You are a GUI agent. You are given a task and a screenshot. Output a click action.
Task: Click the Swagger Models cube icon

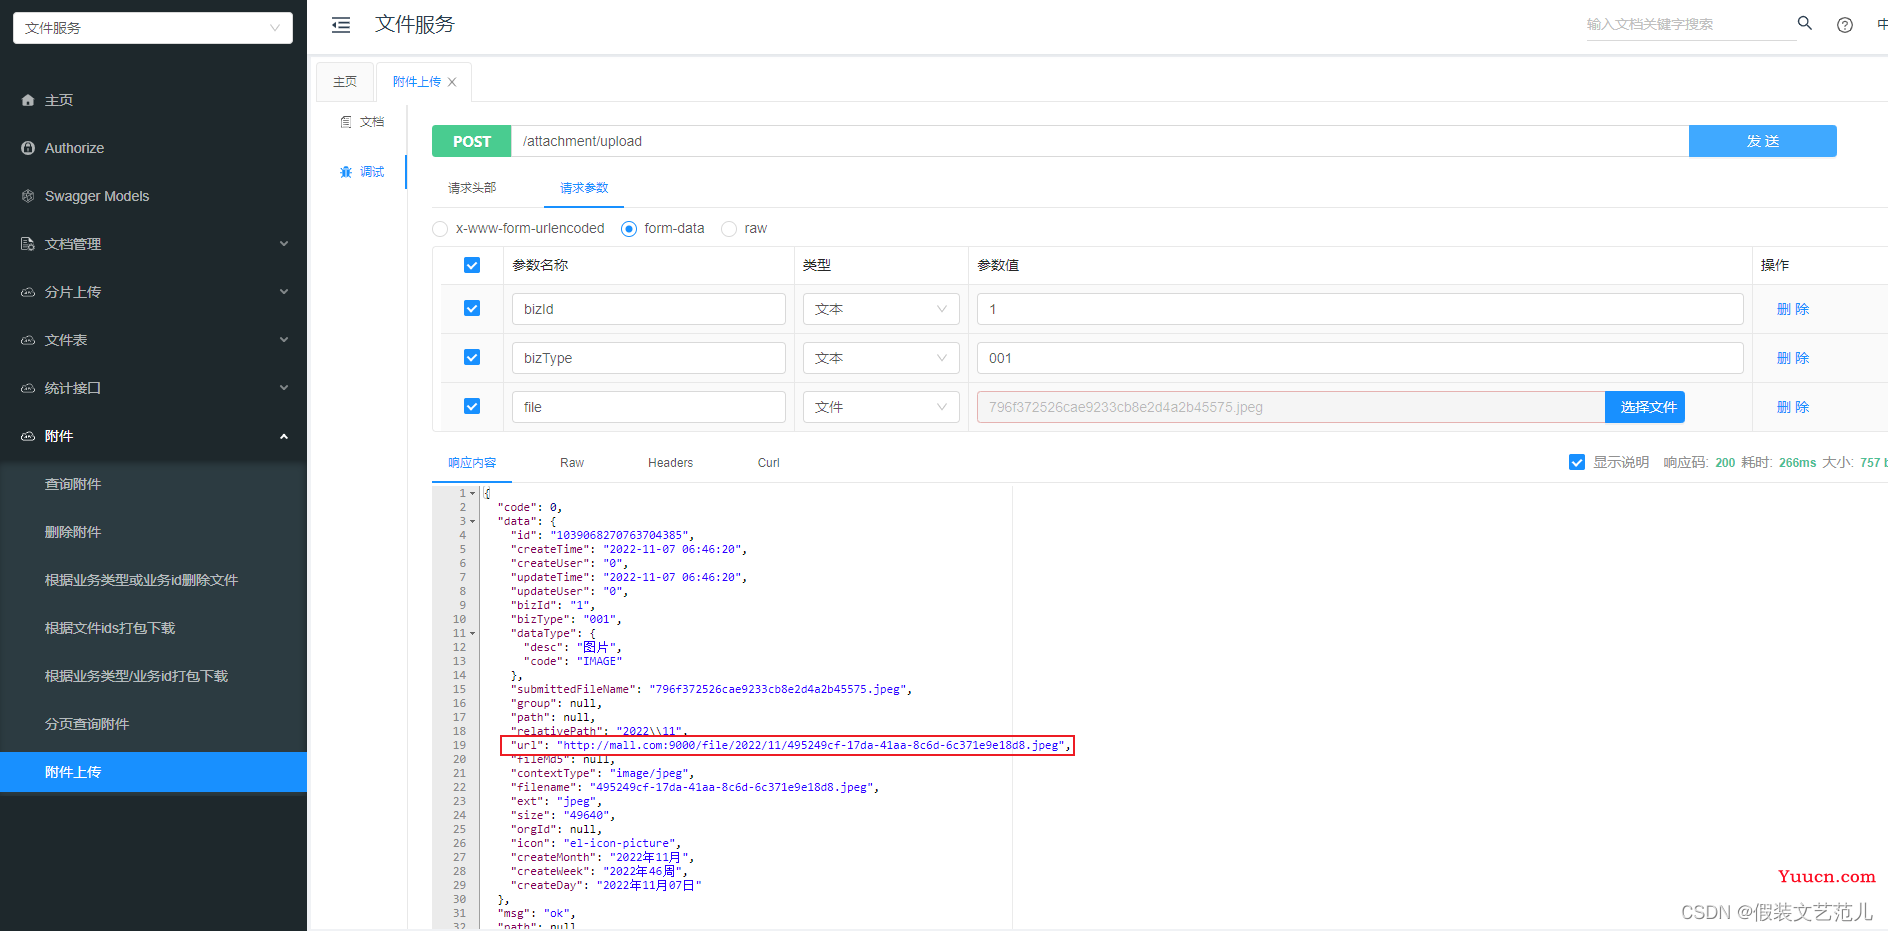(28, 196)
